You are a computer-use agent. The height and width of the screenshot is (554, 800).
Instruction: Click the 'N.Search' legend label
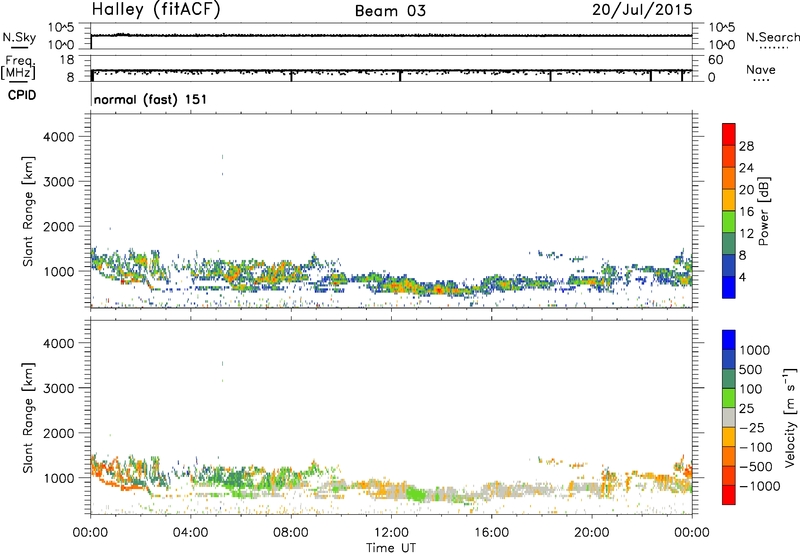click(773, 37)
